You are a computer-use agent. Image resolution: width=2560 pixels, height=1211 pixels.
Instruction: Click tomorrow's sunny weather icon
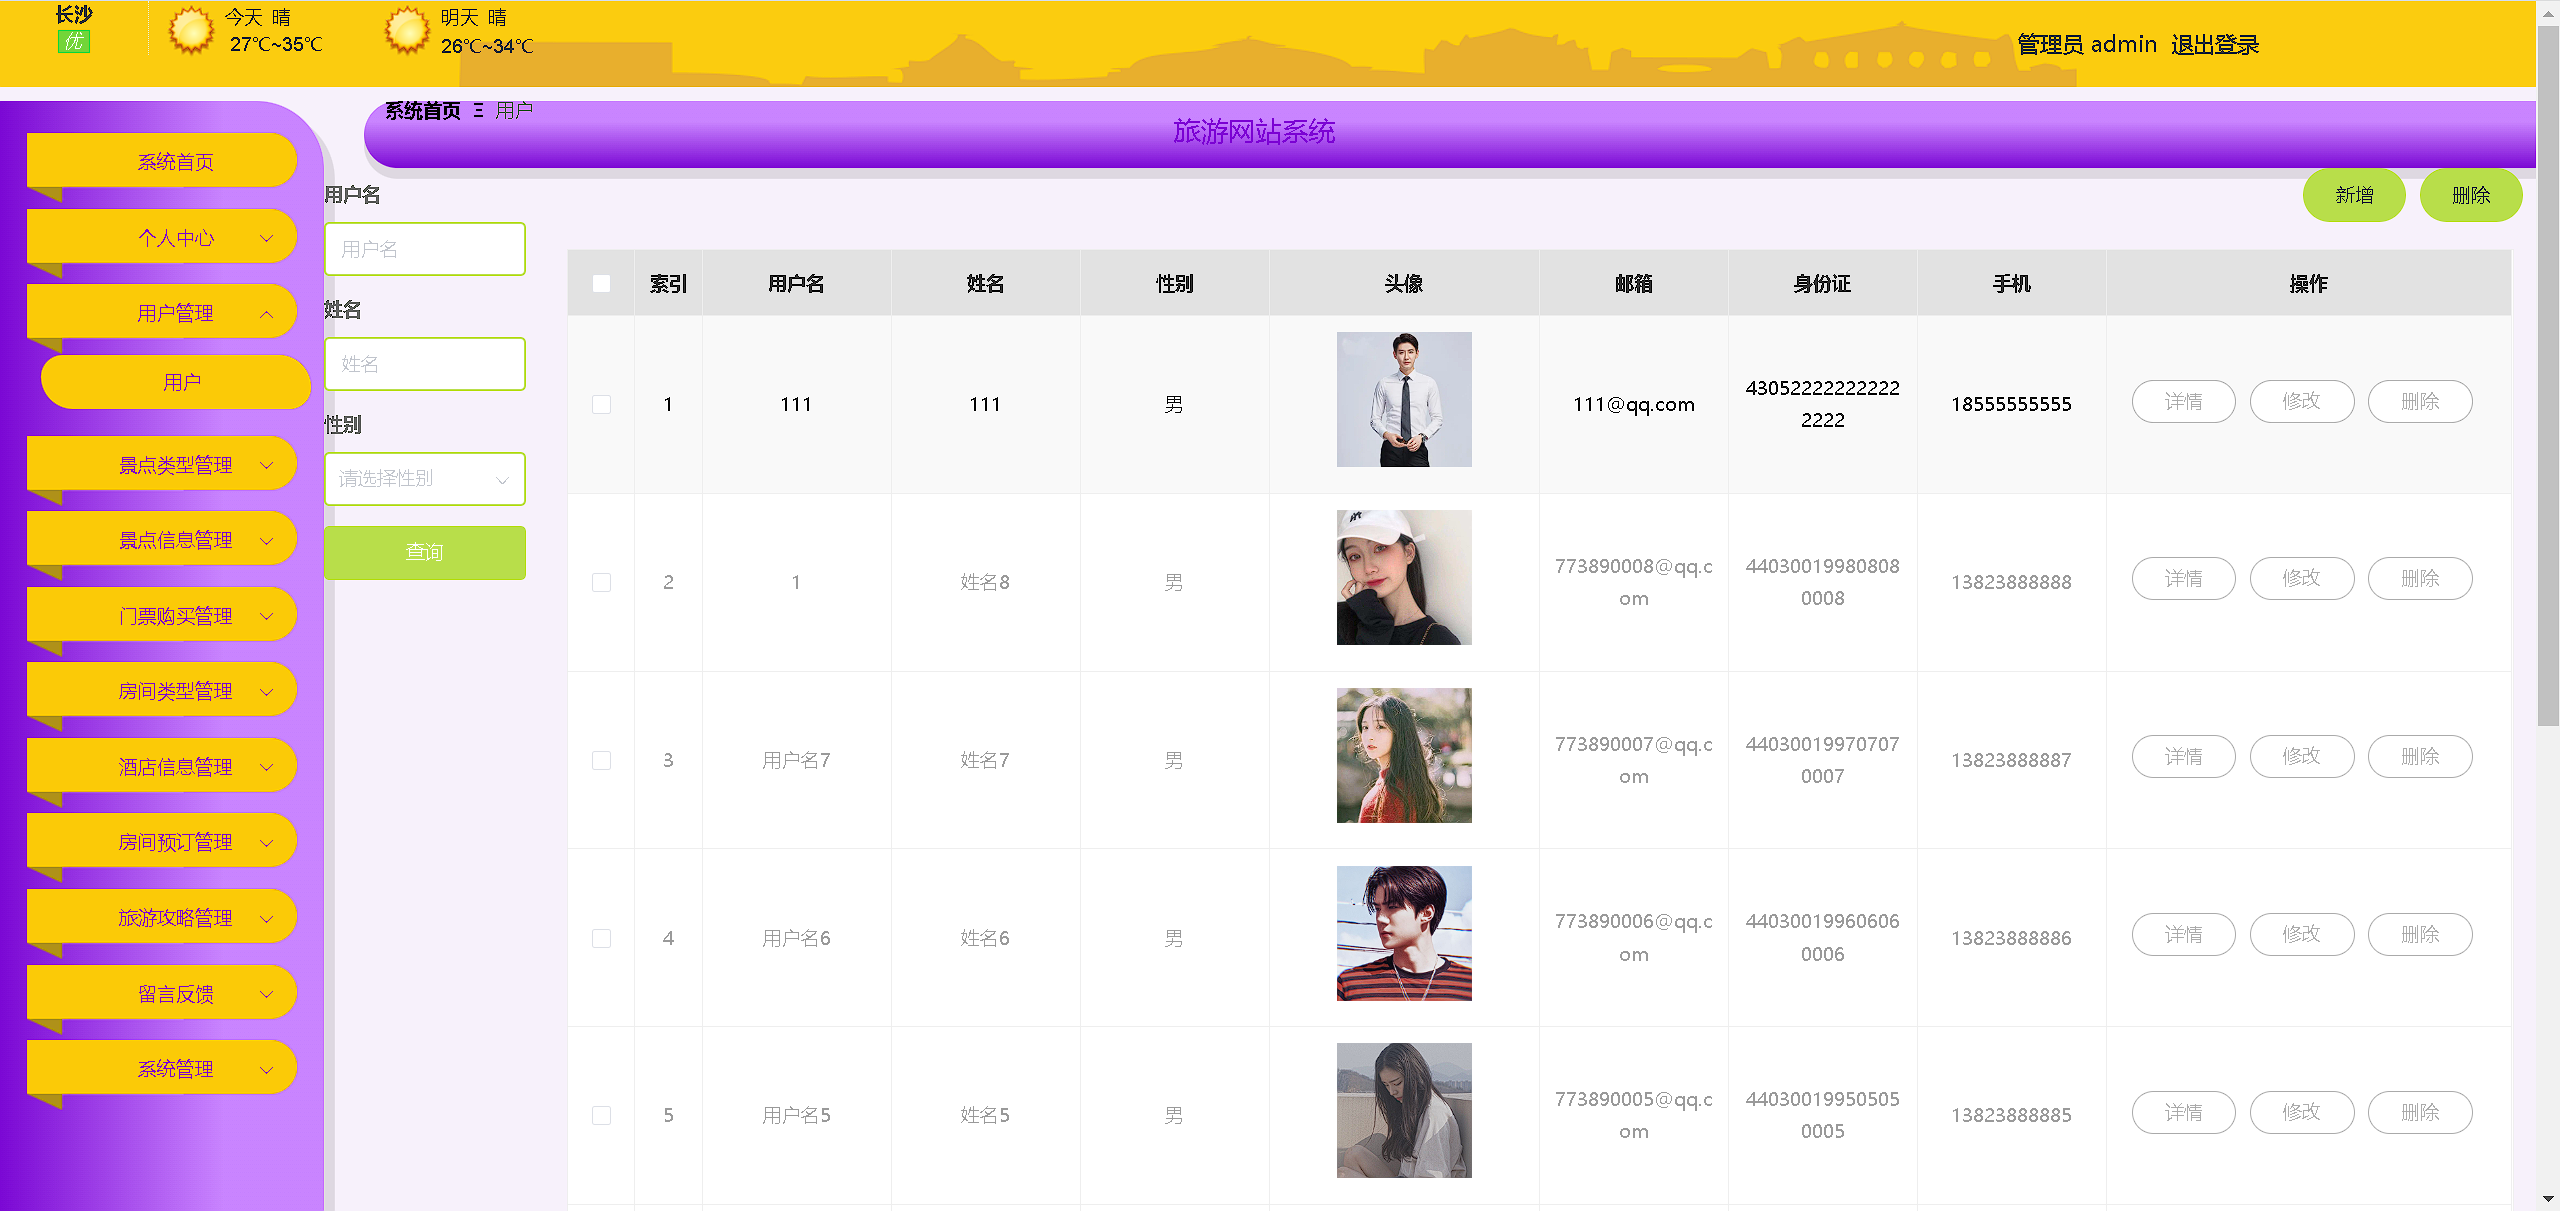point(406,30)
